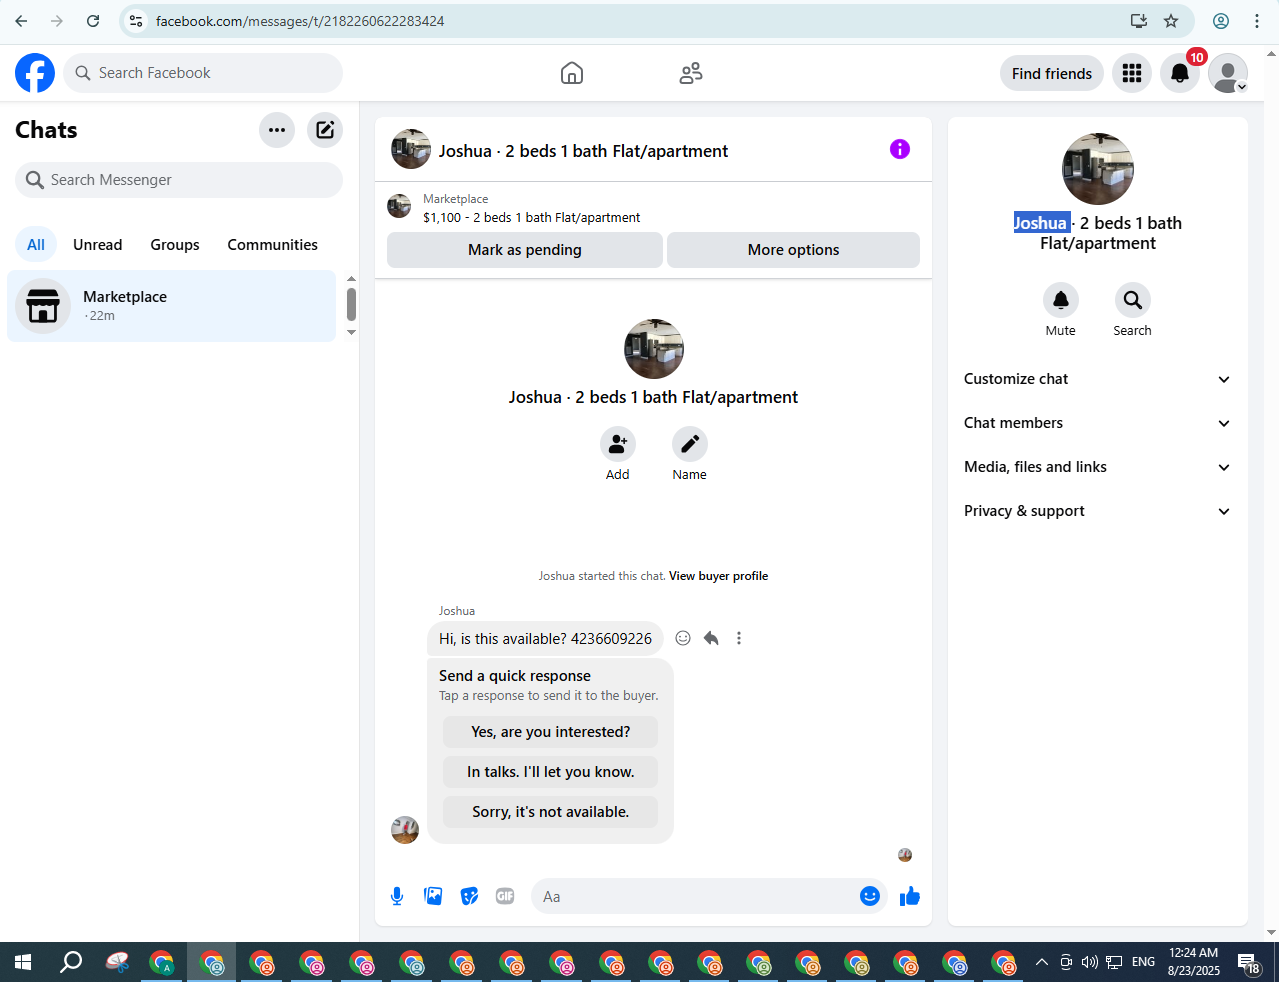Viewport: 1279px width, 982px height.
Task: Click the large profile photo in right panel
Action: 1098,169
